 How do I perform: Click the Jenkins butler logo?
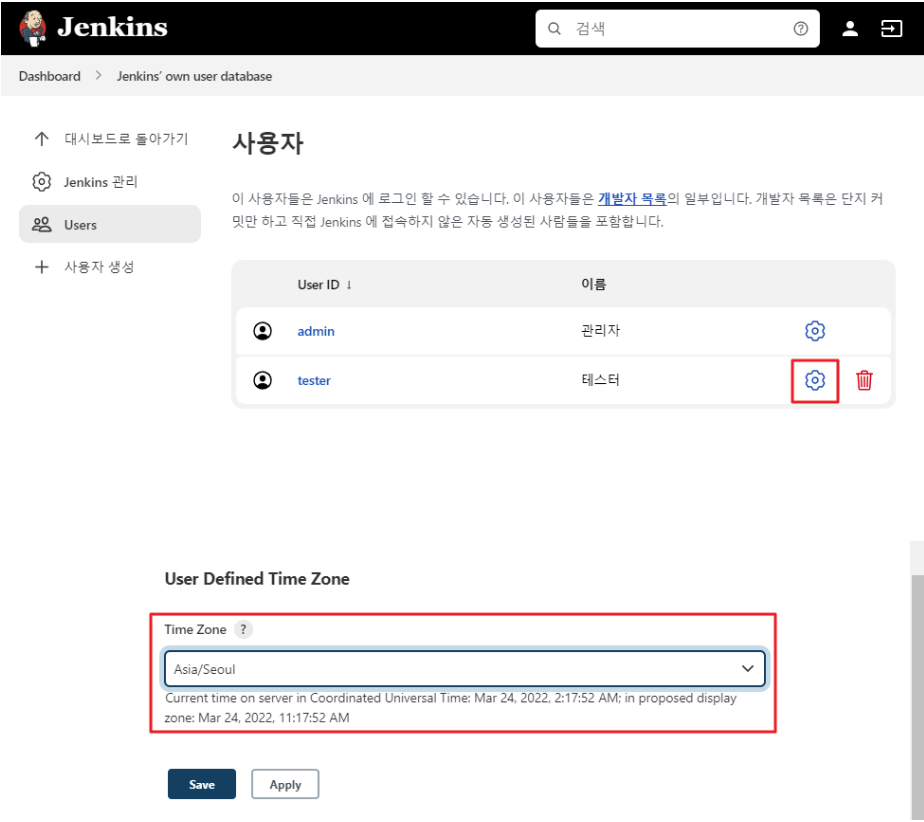[x=34, y=28]
